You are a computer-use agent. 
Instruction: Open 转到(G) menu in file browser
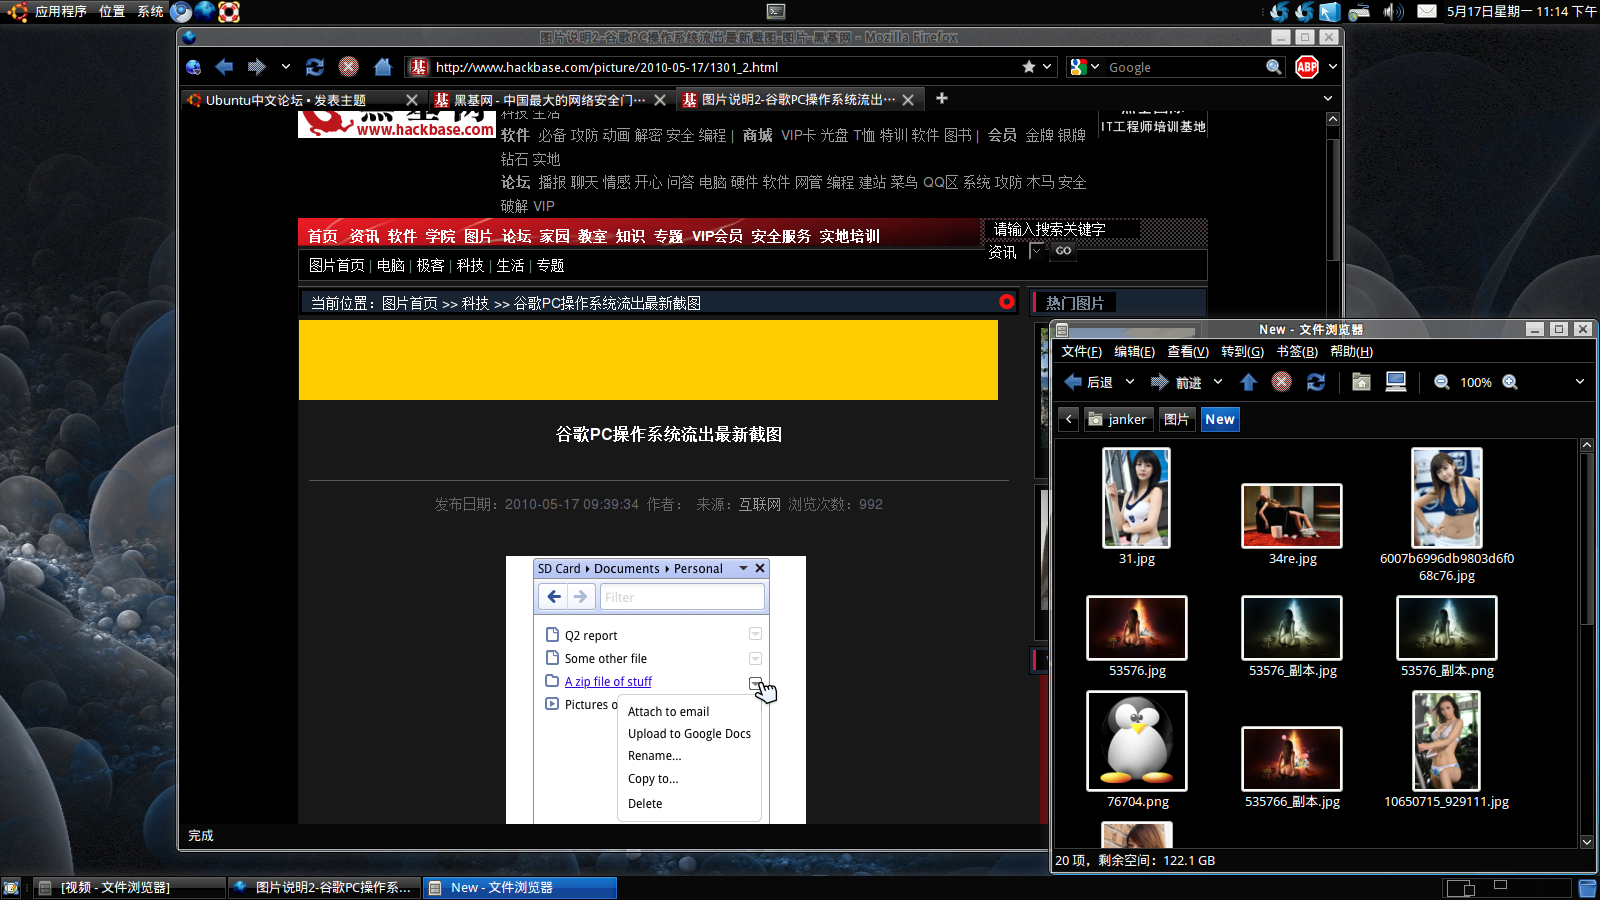pyautogui.click(x=1242, y=352)
